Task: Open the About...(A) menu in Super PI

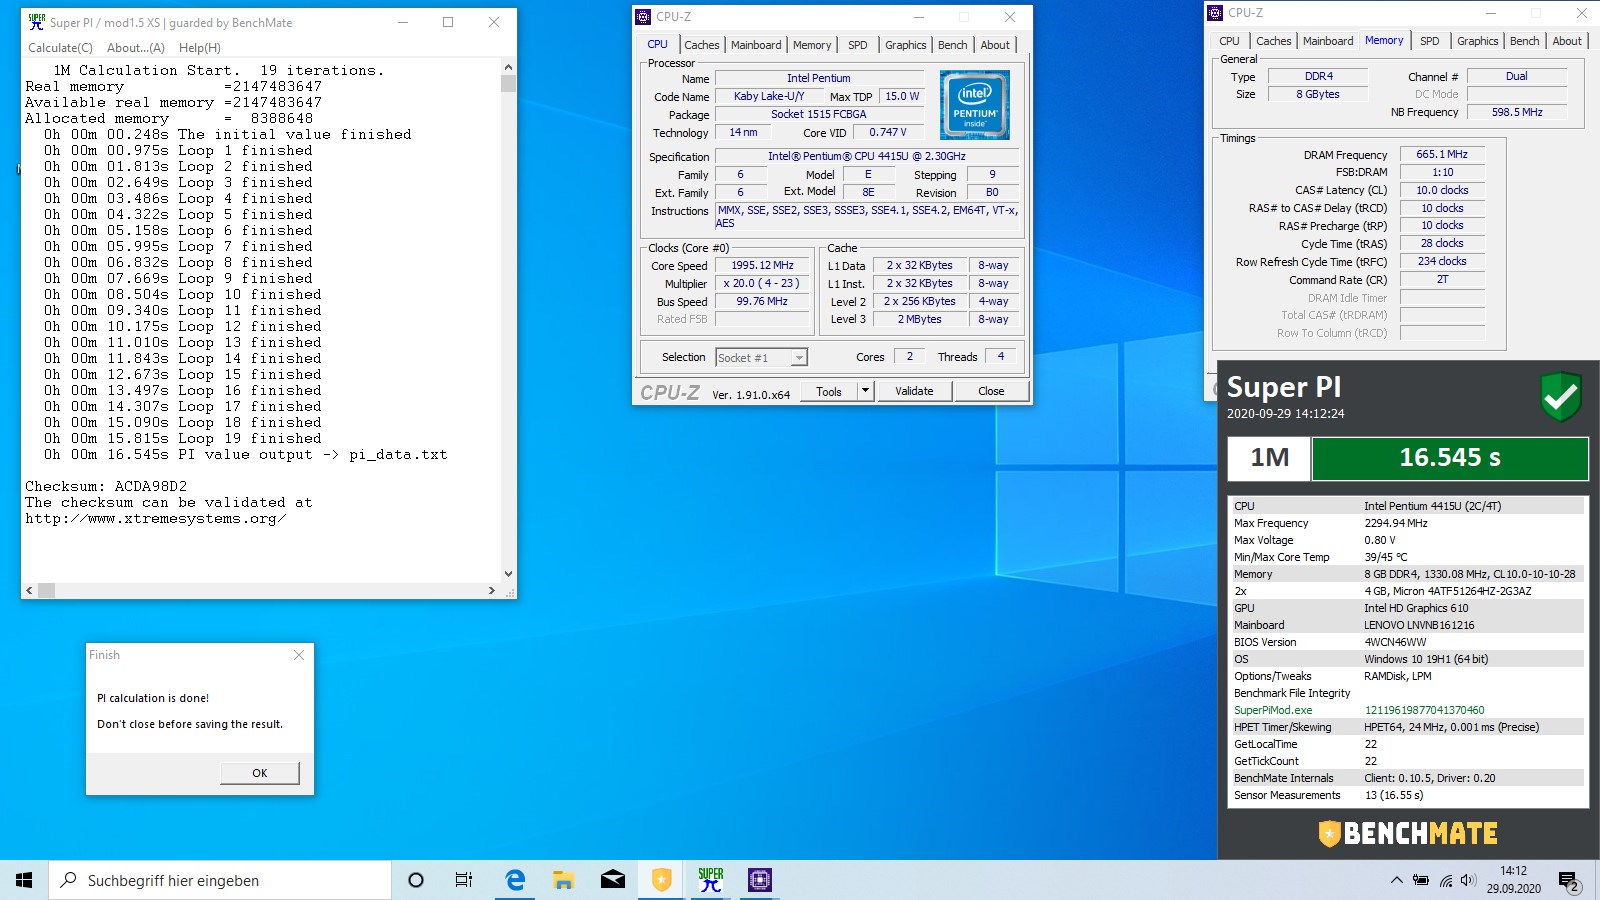Action: pos(136,48)
